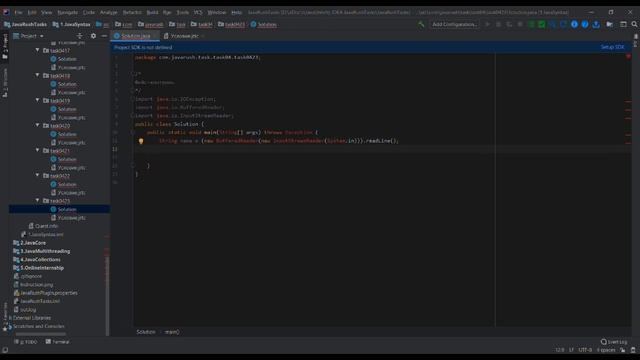Click the Solution class icon in breadcrumb
The height and width of the screenshot is (360, 640).
coord(253,24)
